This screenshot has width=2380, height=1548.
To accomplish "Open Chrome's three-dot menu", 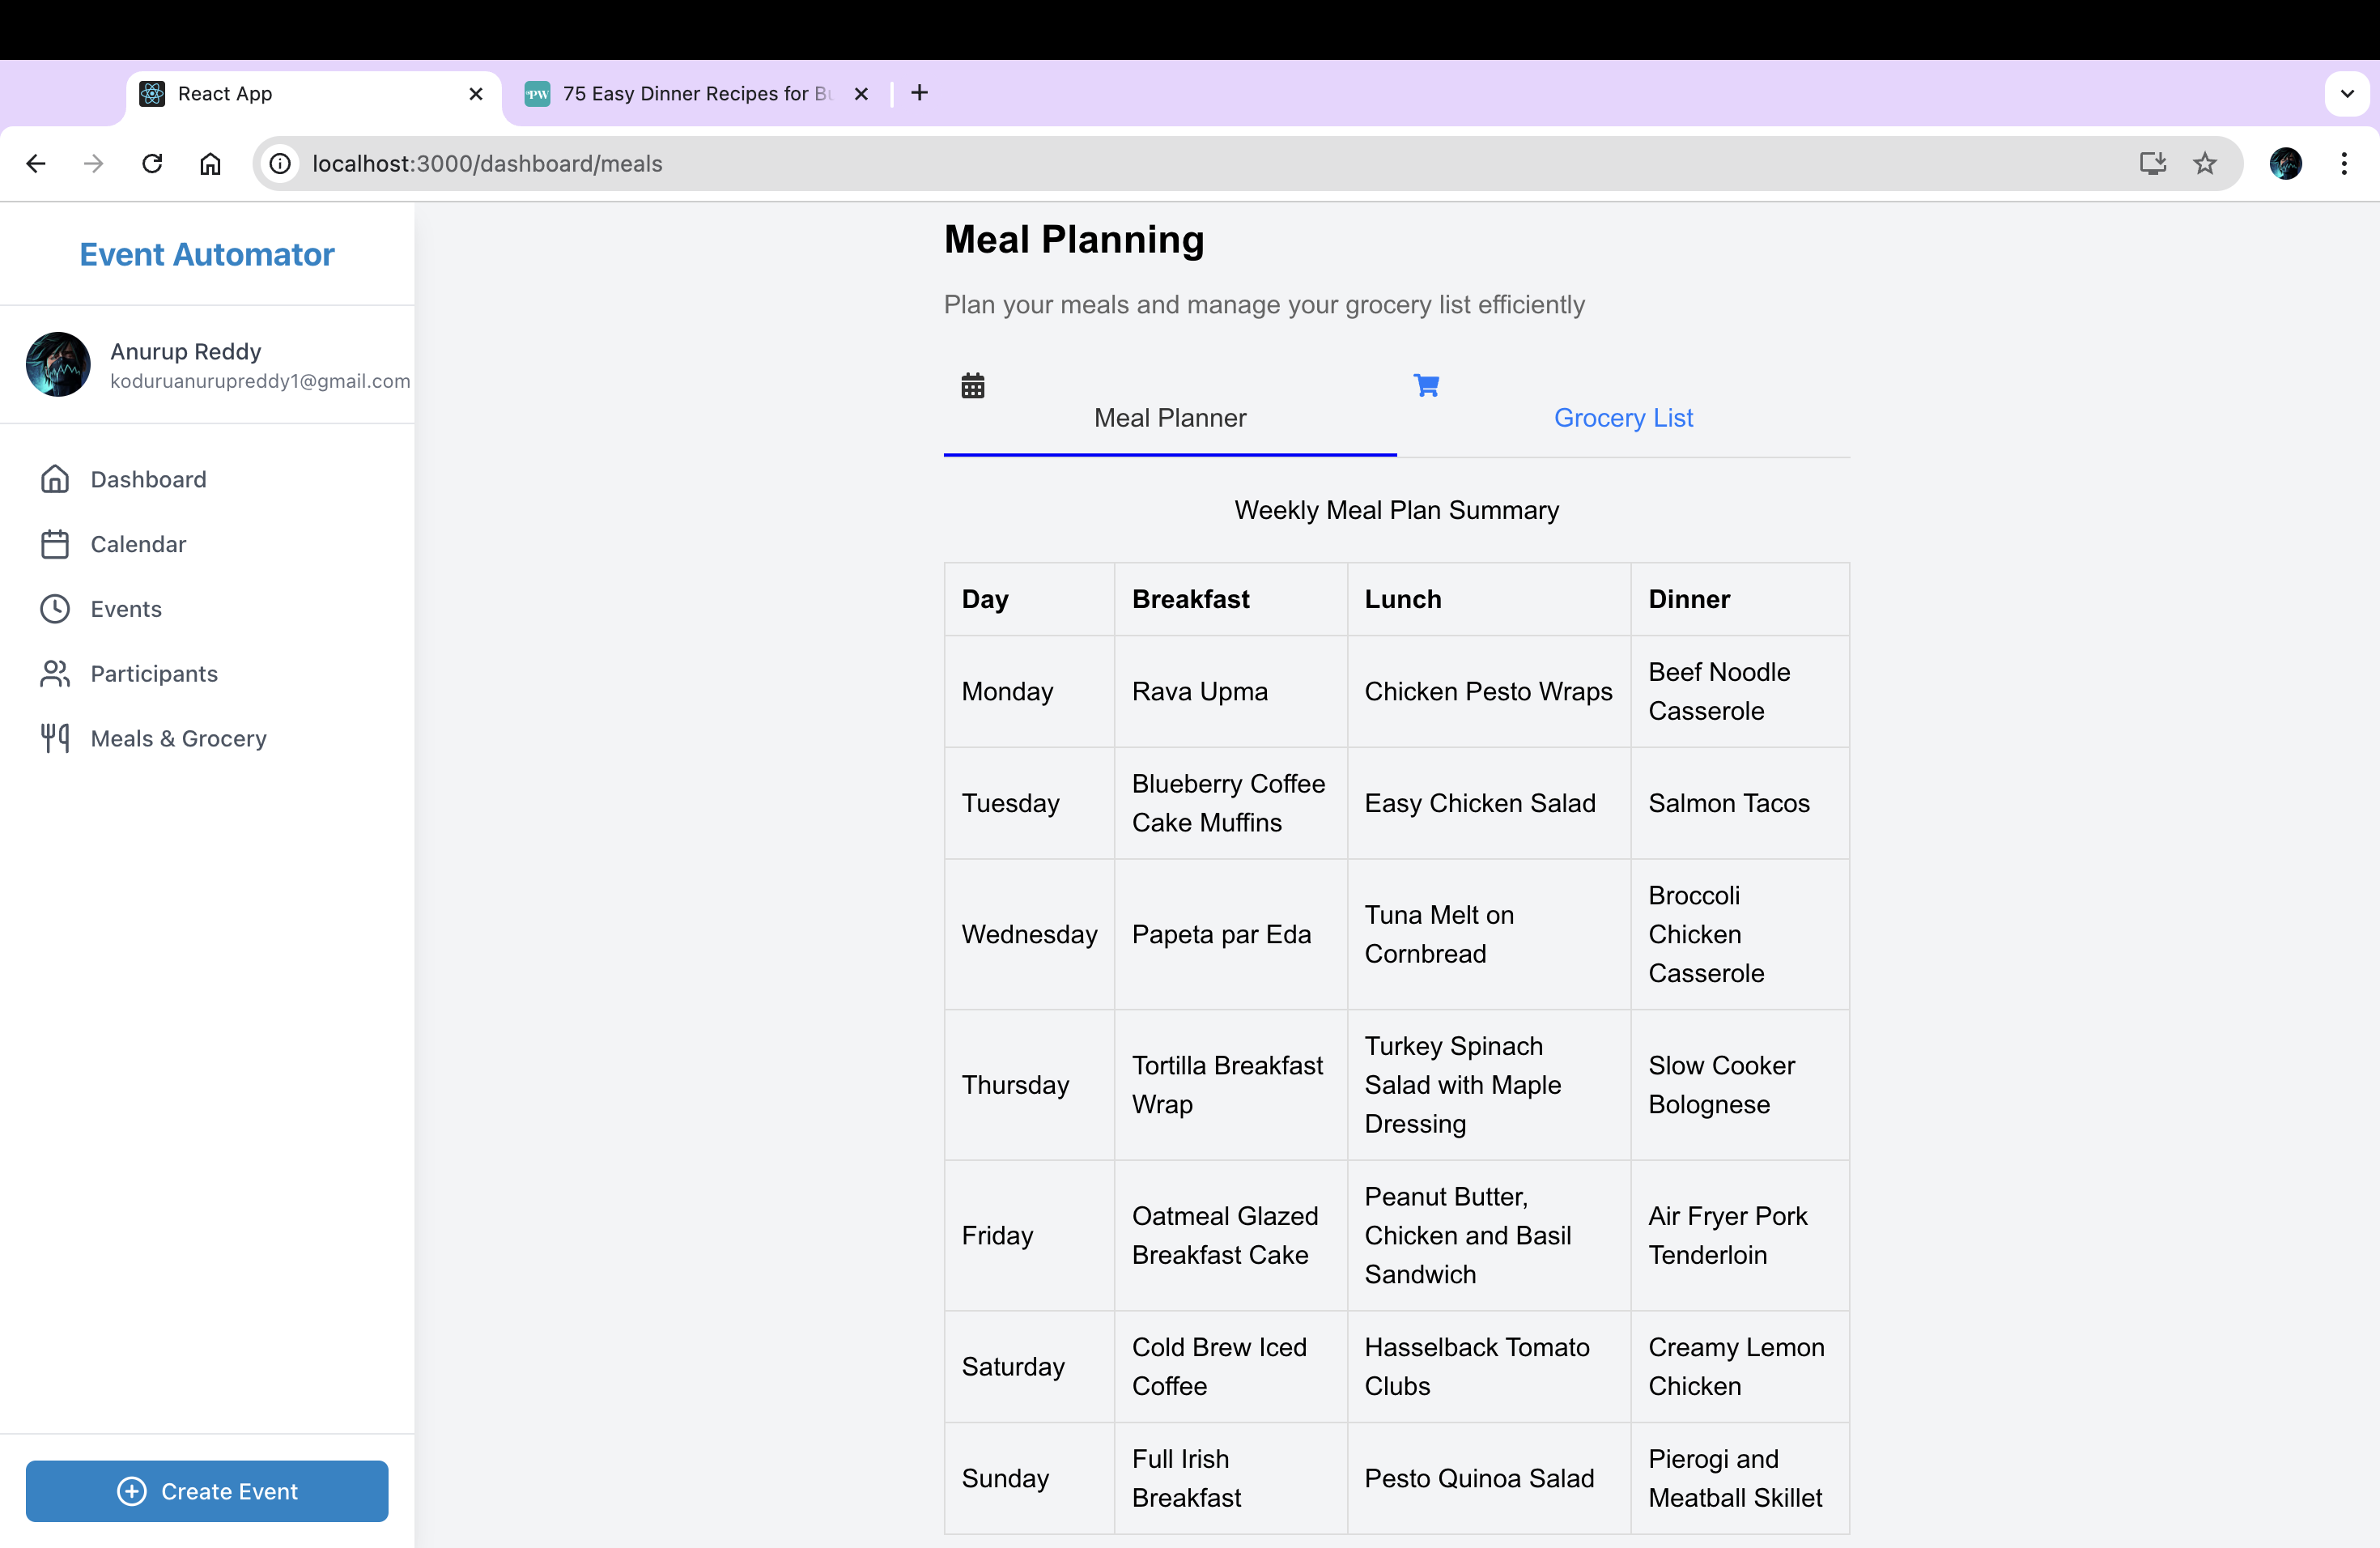I will click(x=2344, y=163).
